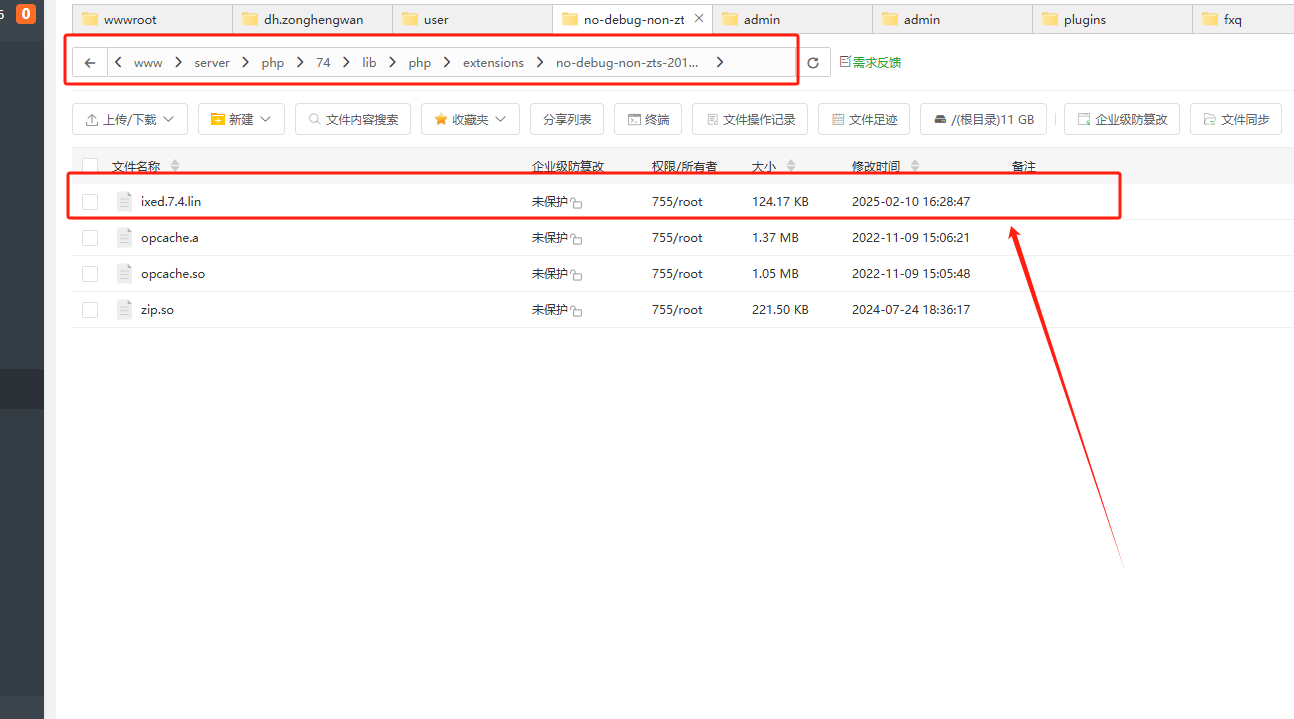1294x719 pixels.
Task: Navigate to server in the breadcrumb
Action: click(x=212, y=63)
